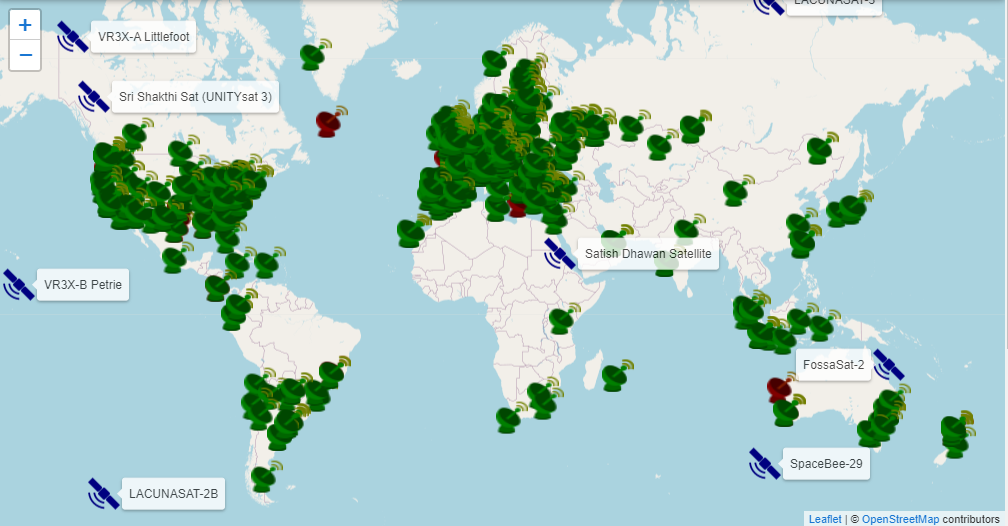The height and width of the screenshot is (526, 1008).
Task: Click the LACUNASAT-2B satellite icon
Action: (x=104, y=494)
